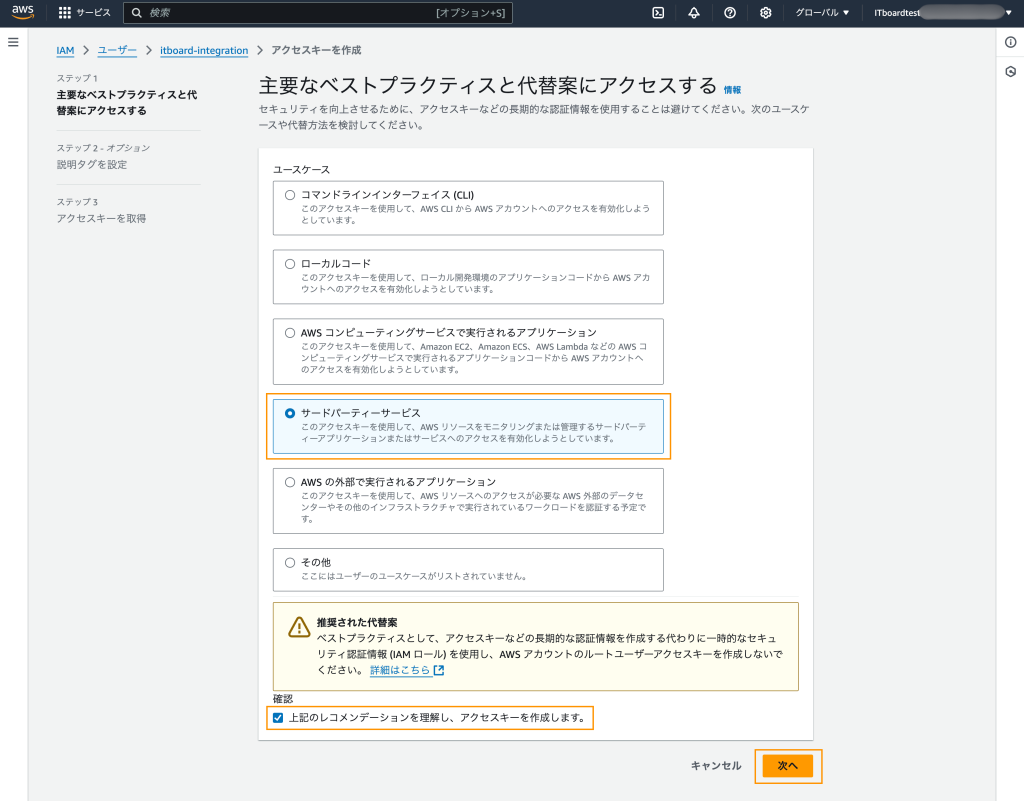
Task: Open the 詳細はこちら external link
Action: (x=406, y=671)
